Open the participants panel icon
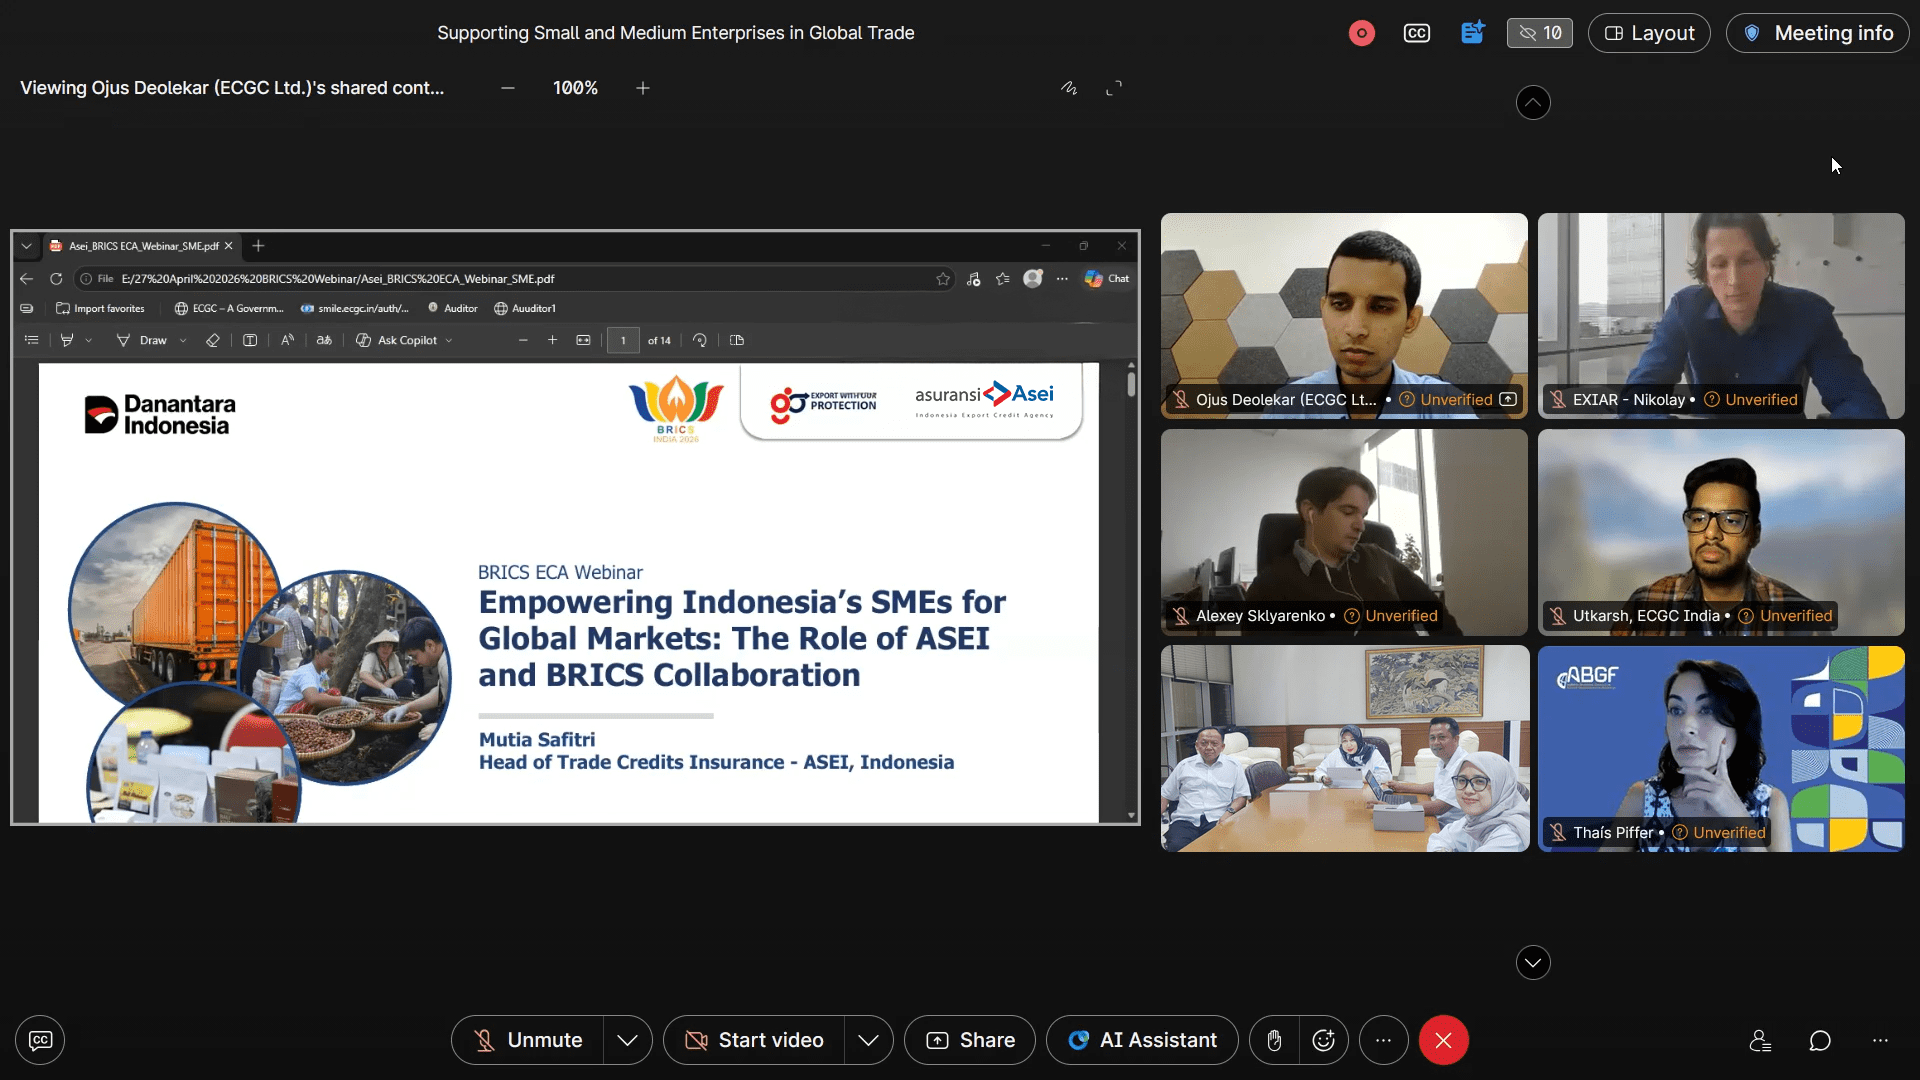Viewport: 1920px width, 1080px height. 1760,1041
